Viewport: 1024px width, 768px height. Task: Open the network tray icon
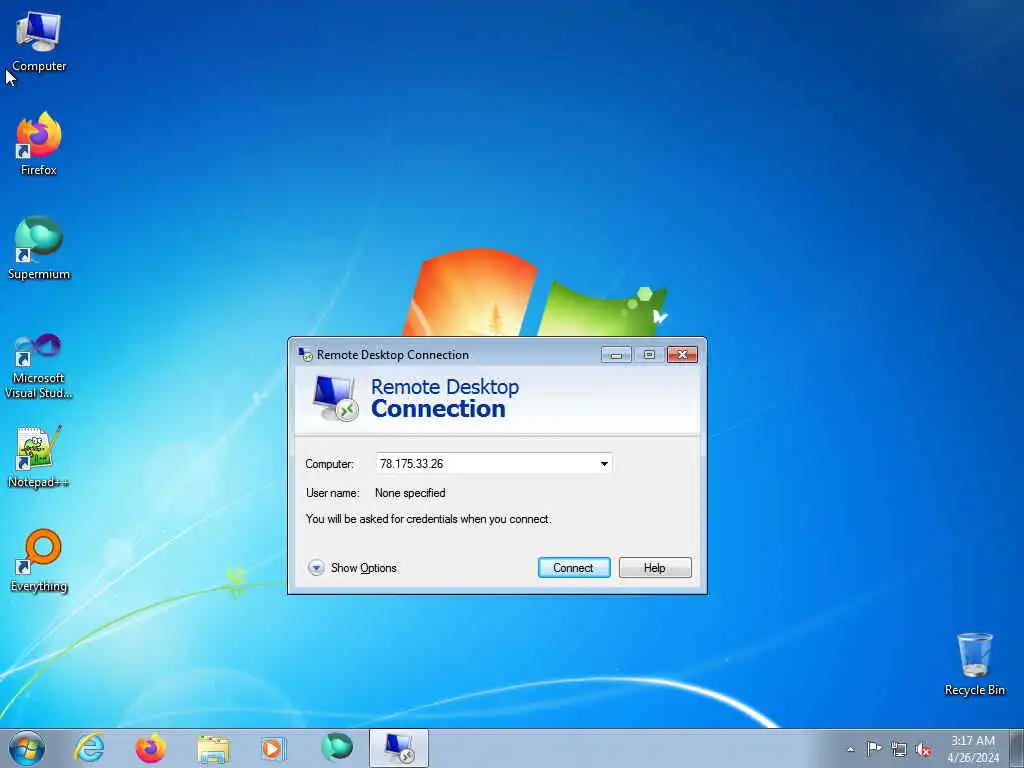[x=899, y=749]
